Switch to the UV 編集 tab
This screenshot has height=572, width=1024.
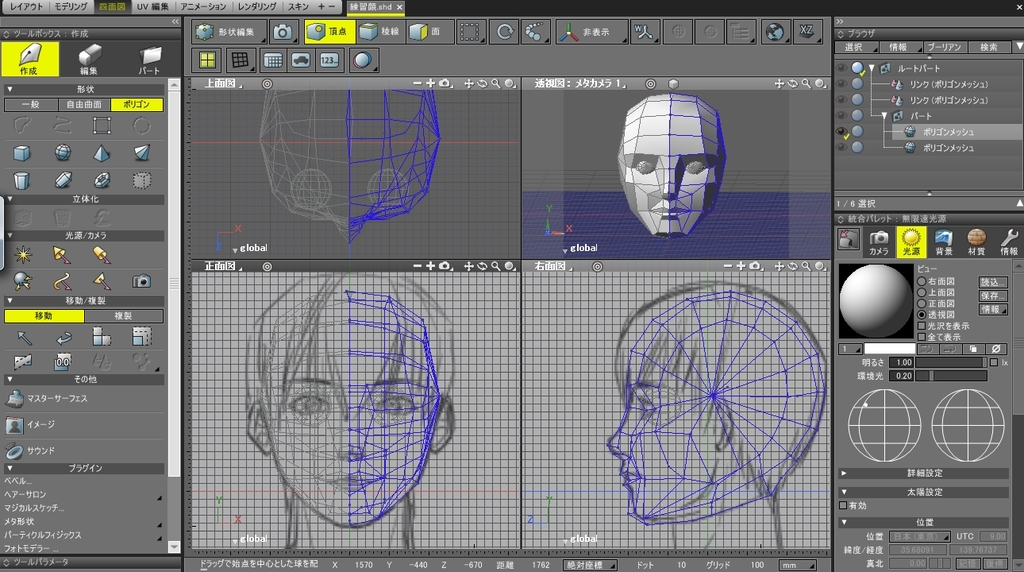(153, 7)
